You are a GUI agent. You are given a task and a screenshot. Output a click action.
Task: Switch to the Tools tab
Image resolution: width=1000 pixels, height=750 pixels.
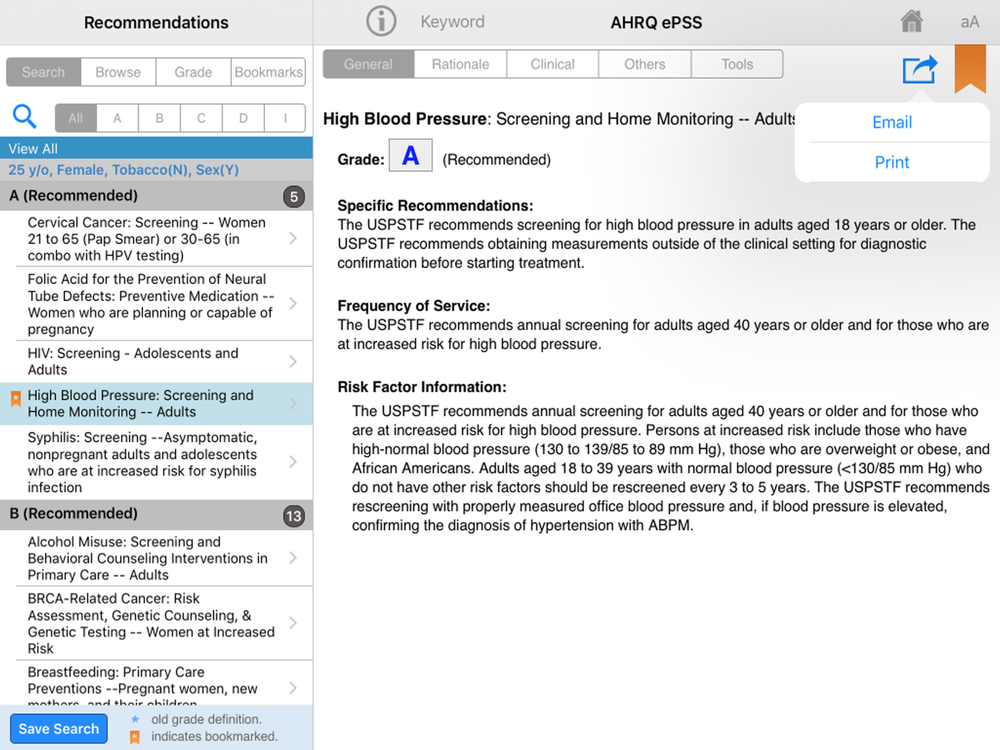coord(737,64)
